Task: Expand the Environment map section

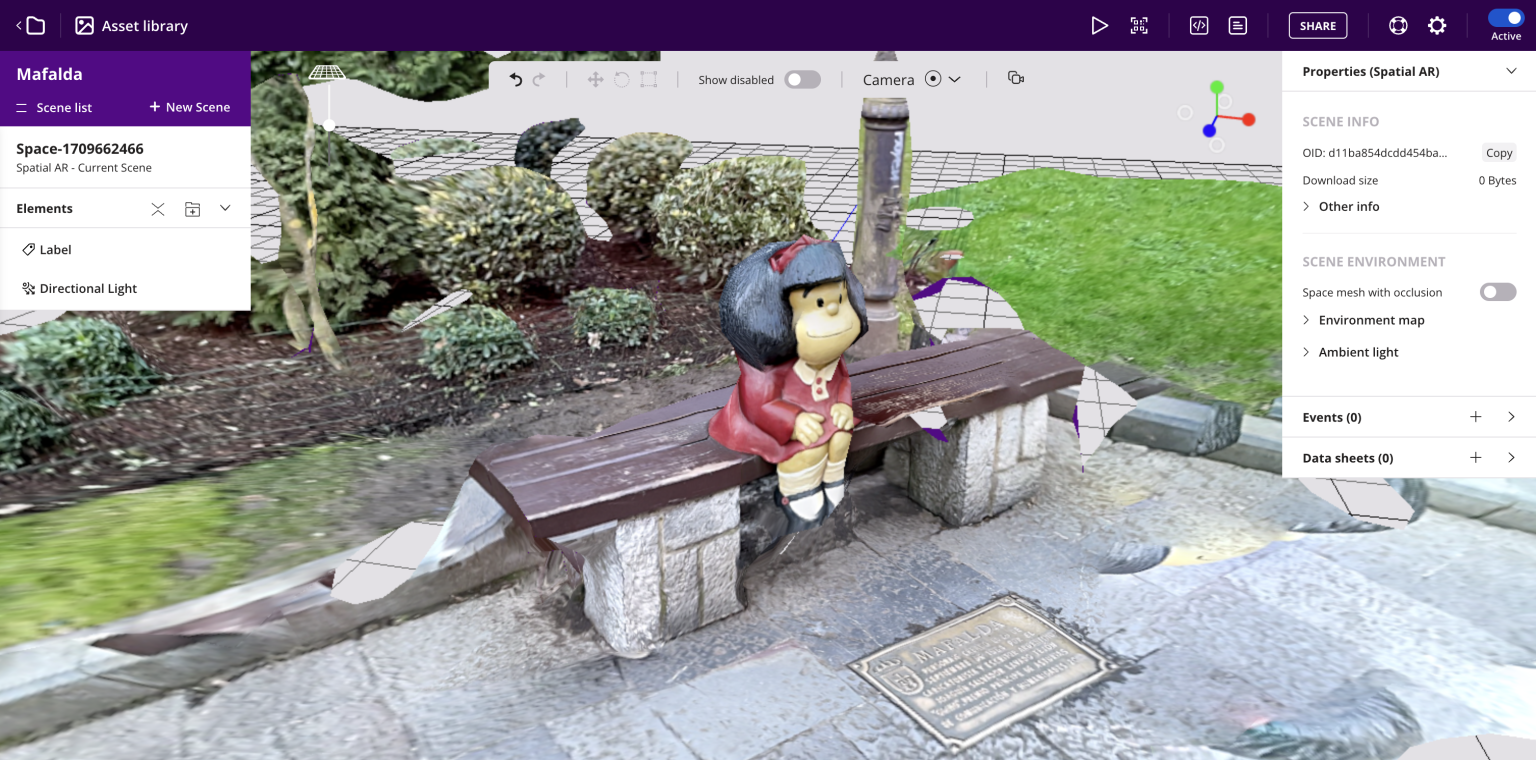Action: tap(1371, 319)
